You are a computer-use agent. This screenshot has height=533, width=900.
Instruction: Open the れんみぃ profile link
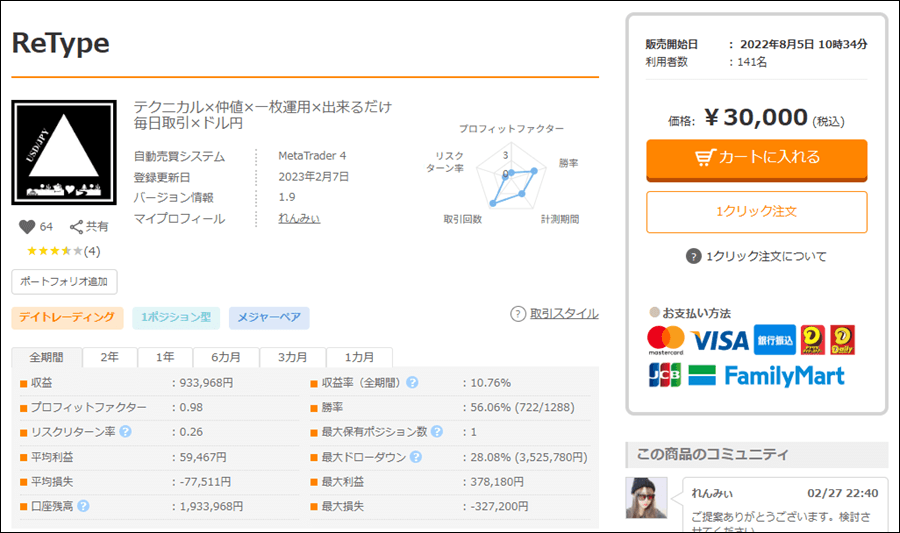click(x=299, y=219)
